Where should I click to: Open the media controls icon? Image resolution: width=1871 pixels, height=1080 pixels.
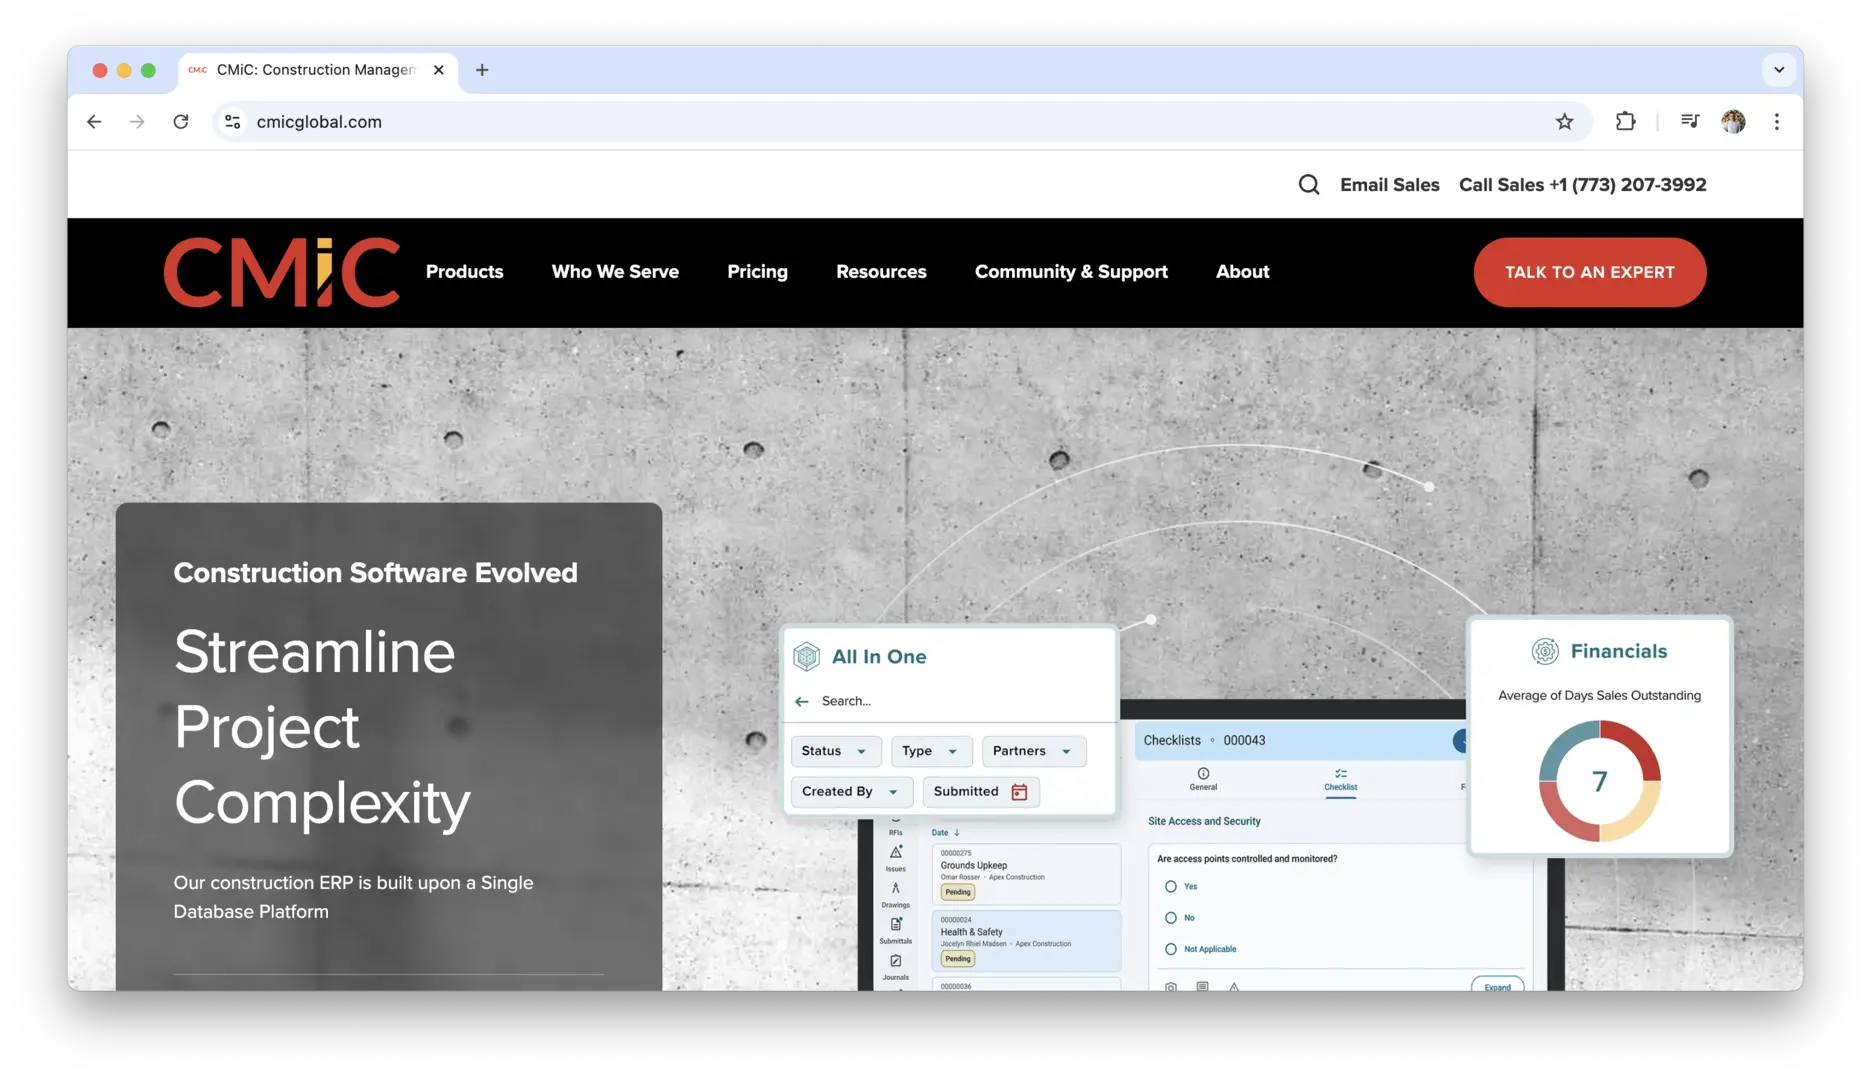pos(1689,122)
